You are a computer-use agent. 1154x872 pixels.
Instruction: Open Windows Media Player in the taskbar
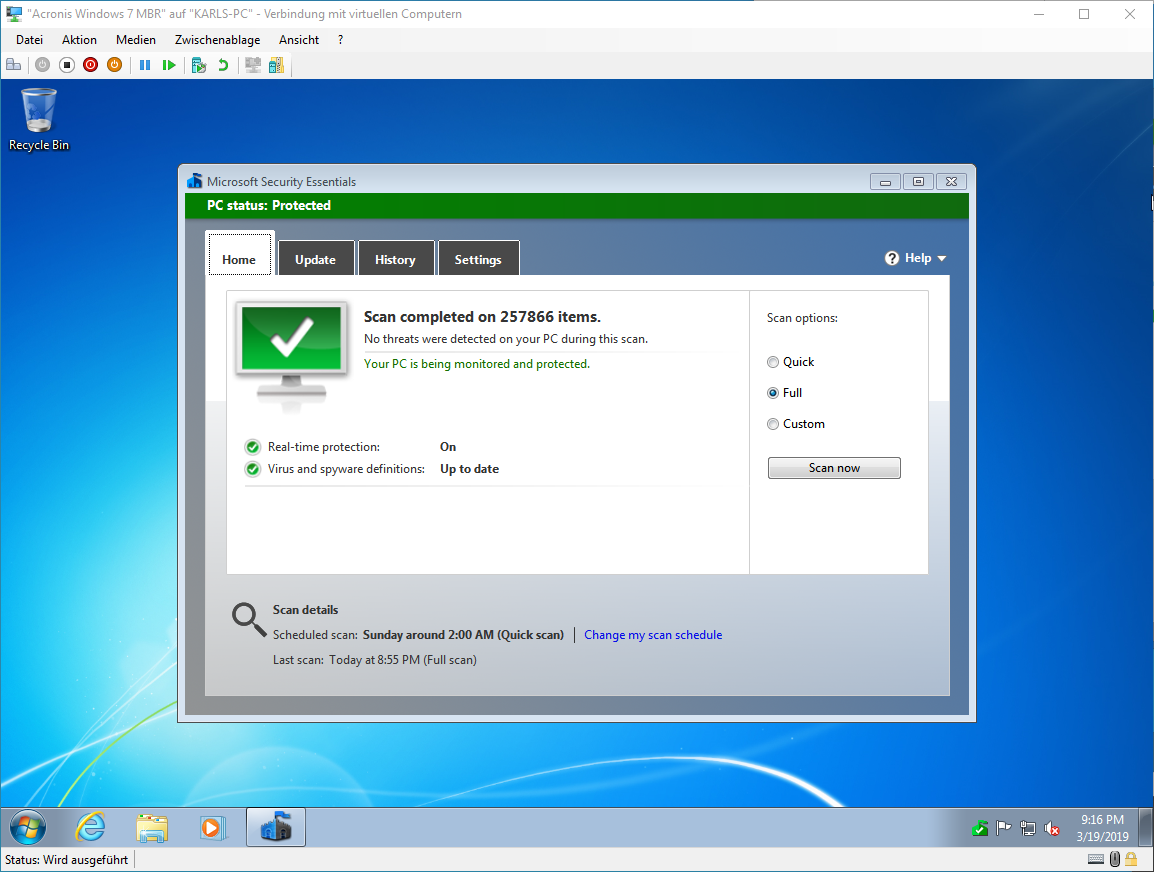(211, 827)
